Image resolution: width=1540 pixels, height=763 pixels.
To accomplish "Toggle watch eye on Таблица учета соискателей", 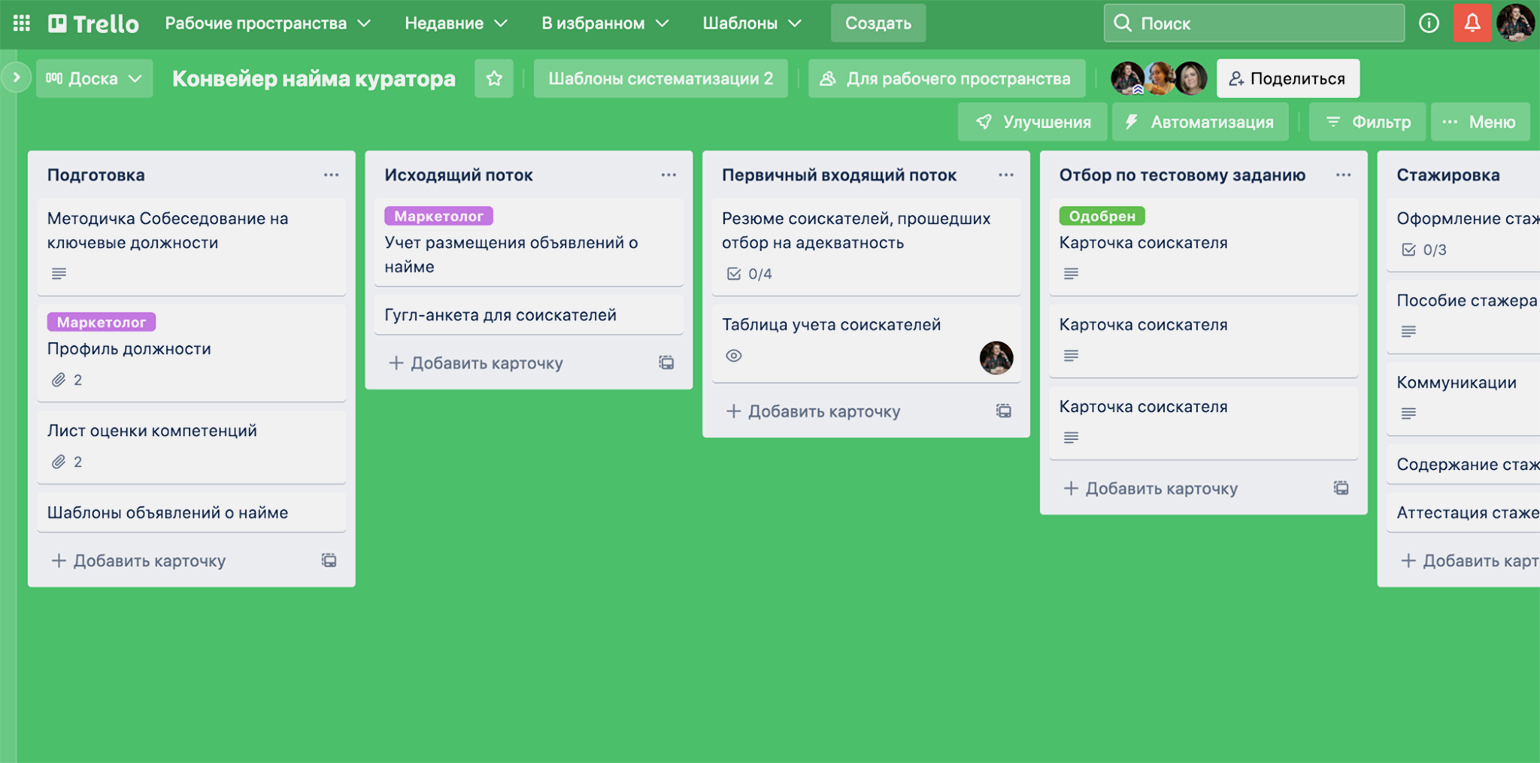I will pos(734,356).
